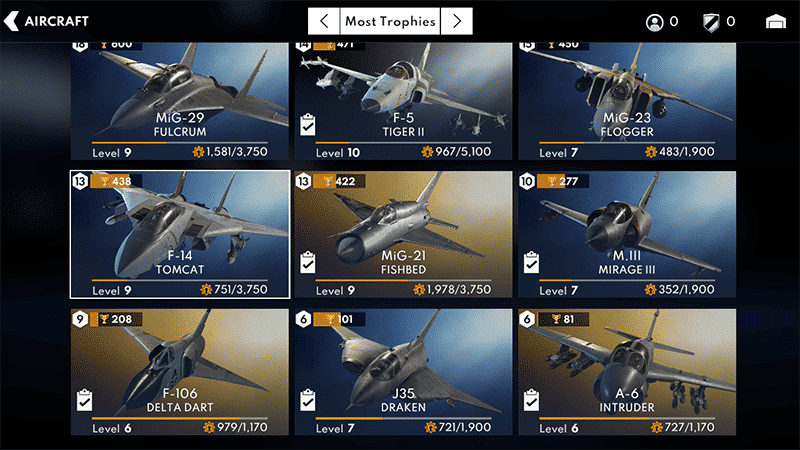This screenshot has width=800, height=450.
Task: Select the MiG-23 Flogger card
Action: 627,101
